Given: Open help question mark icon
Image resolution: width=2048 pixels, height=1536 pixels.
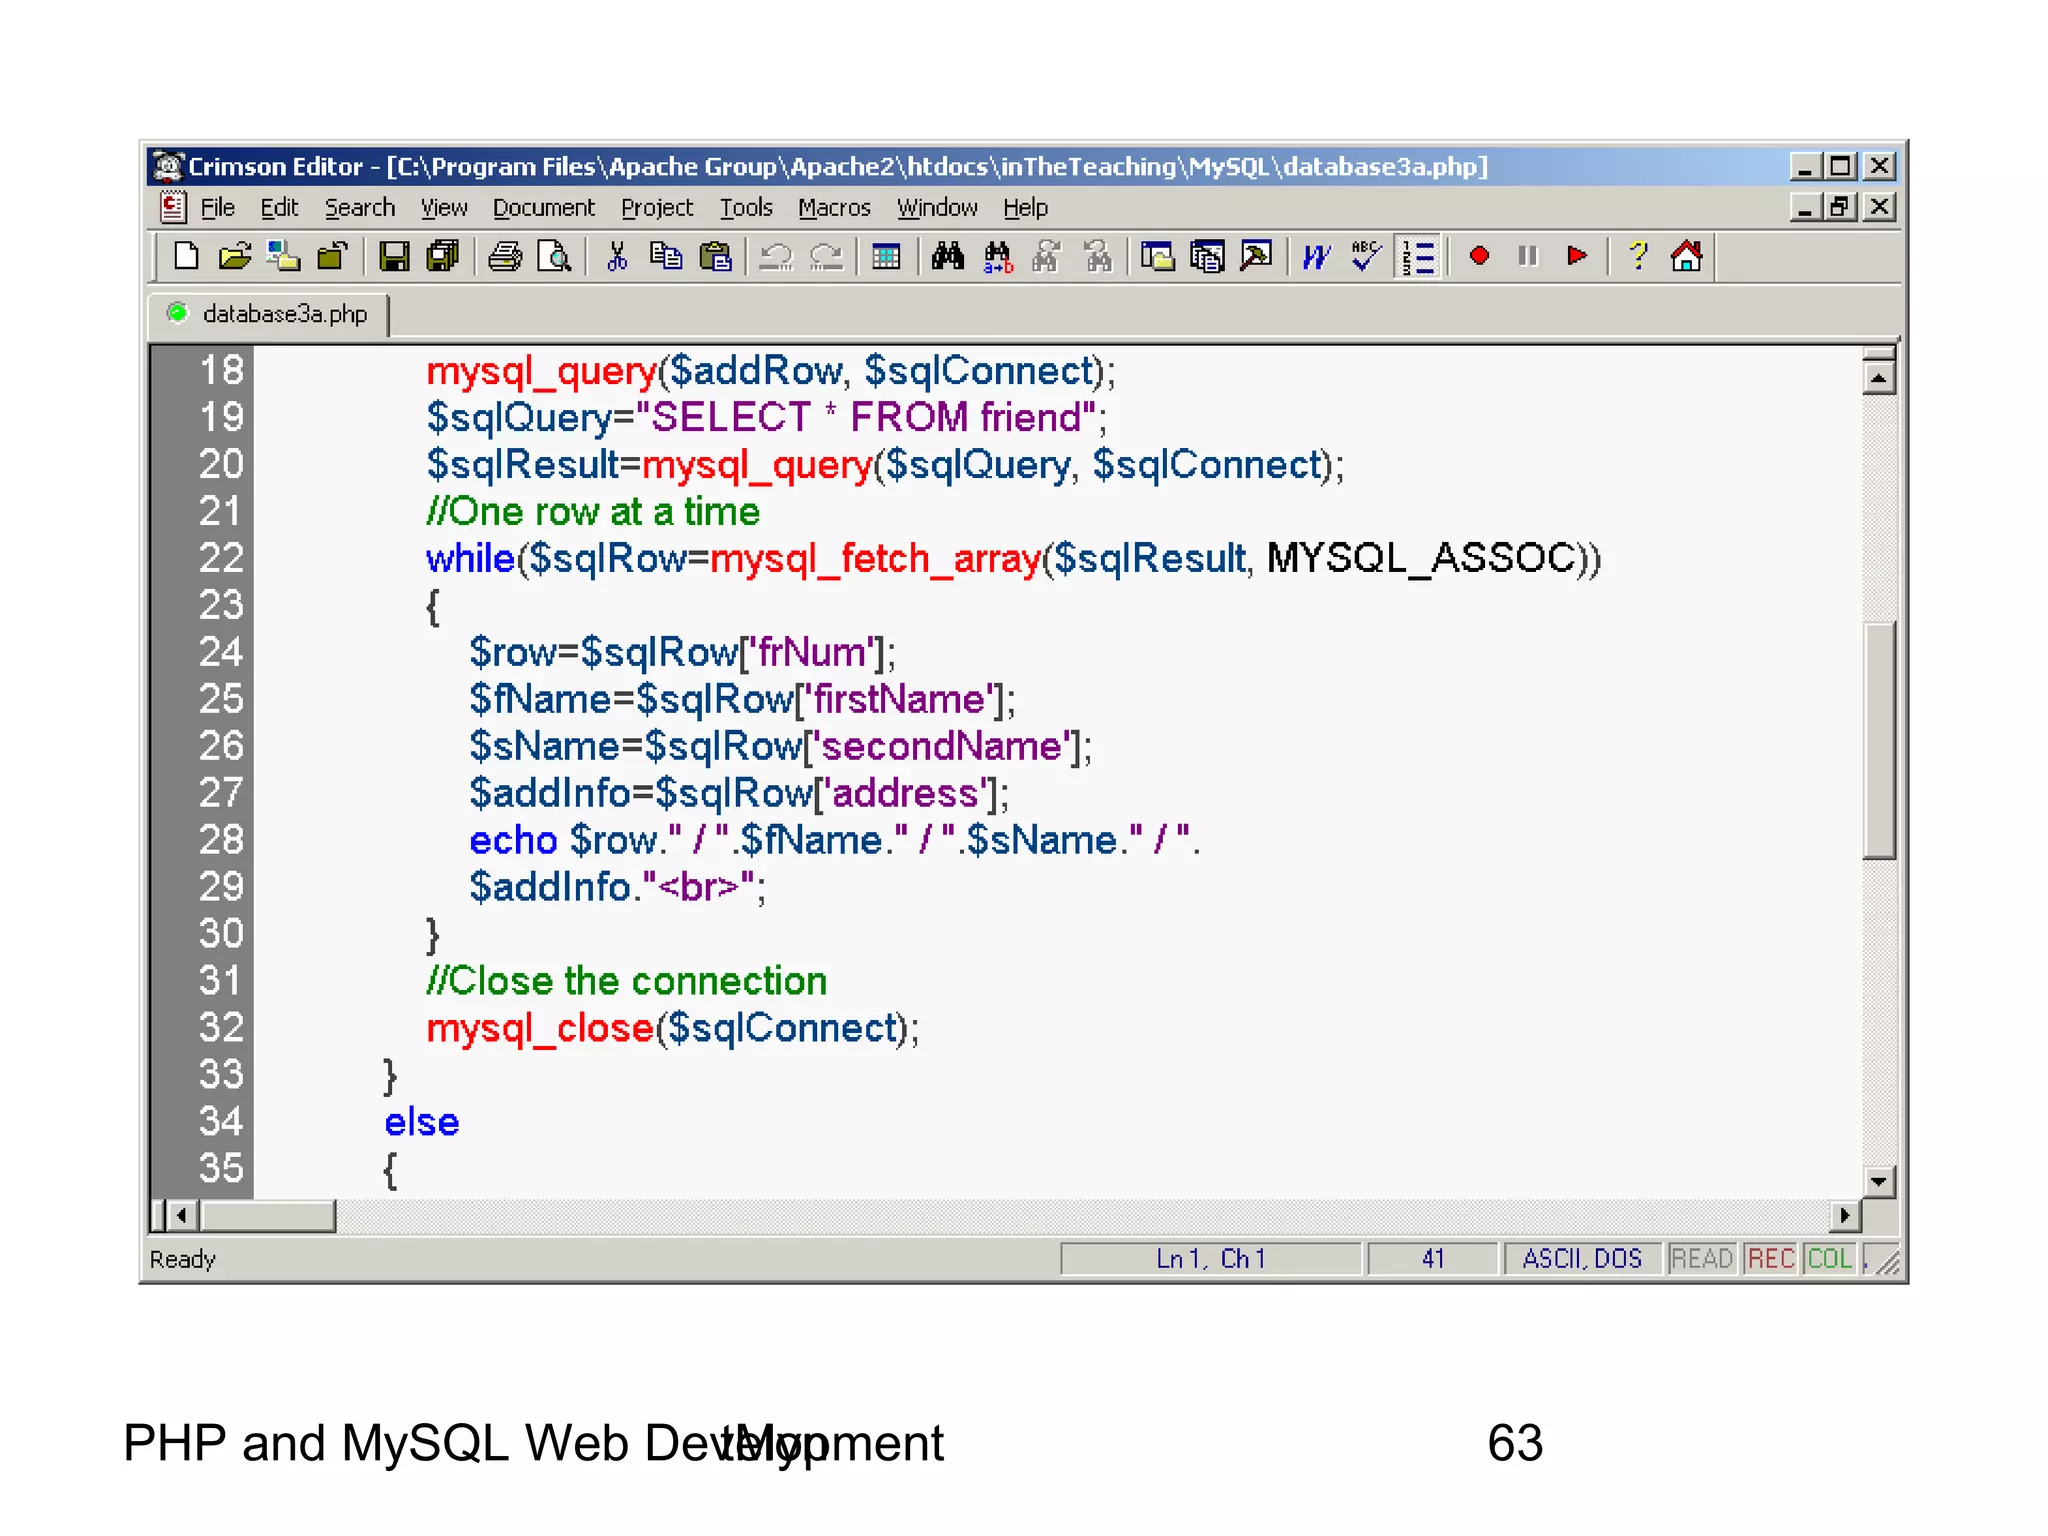Looking at the screenshot, I should pyautogui.click(x=1638, y=257).
